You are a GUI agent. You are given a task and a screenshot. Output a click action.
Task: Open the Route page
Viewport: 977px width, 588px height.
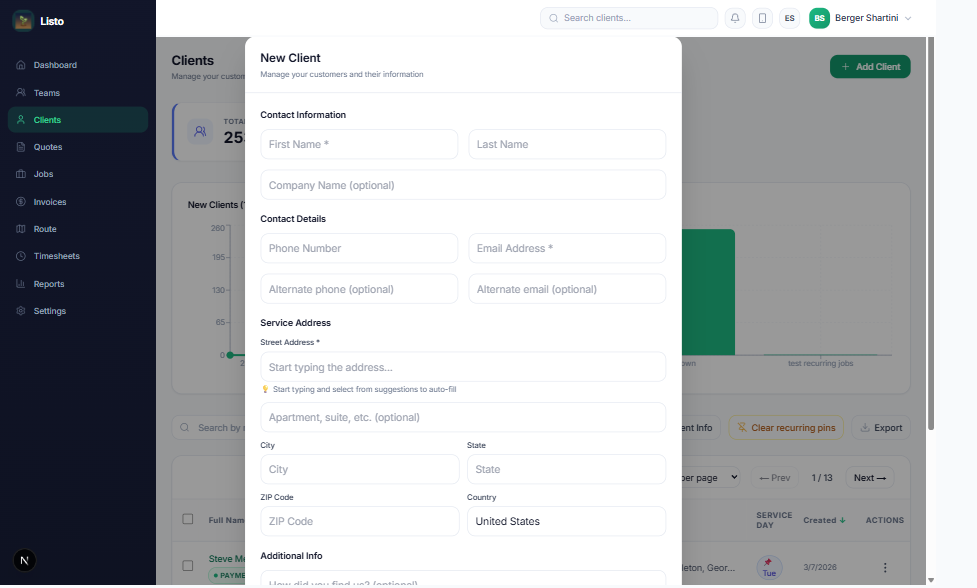click(x=78, y=229)
